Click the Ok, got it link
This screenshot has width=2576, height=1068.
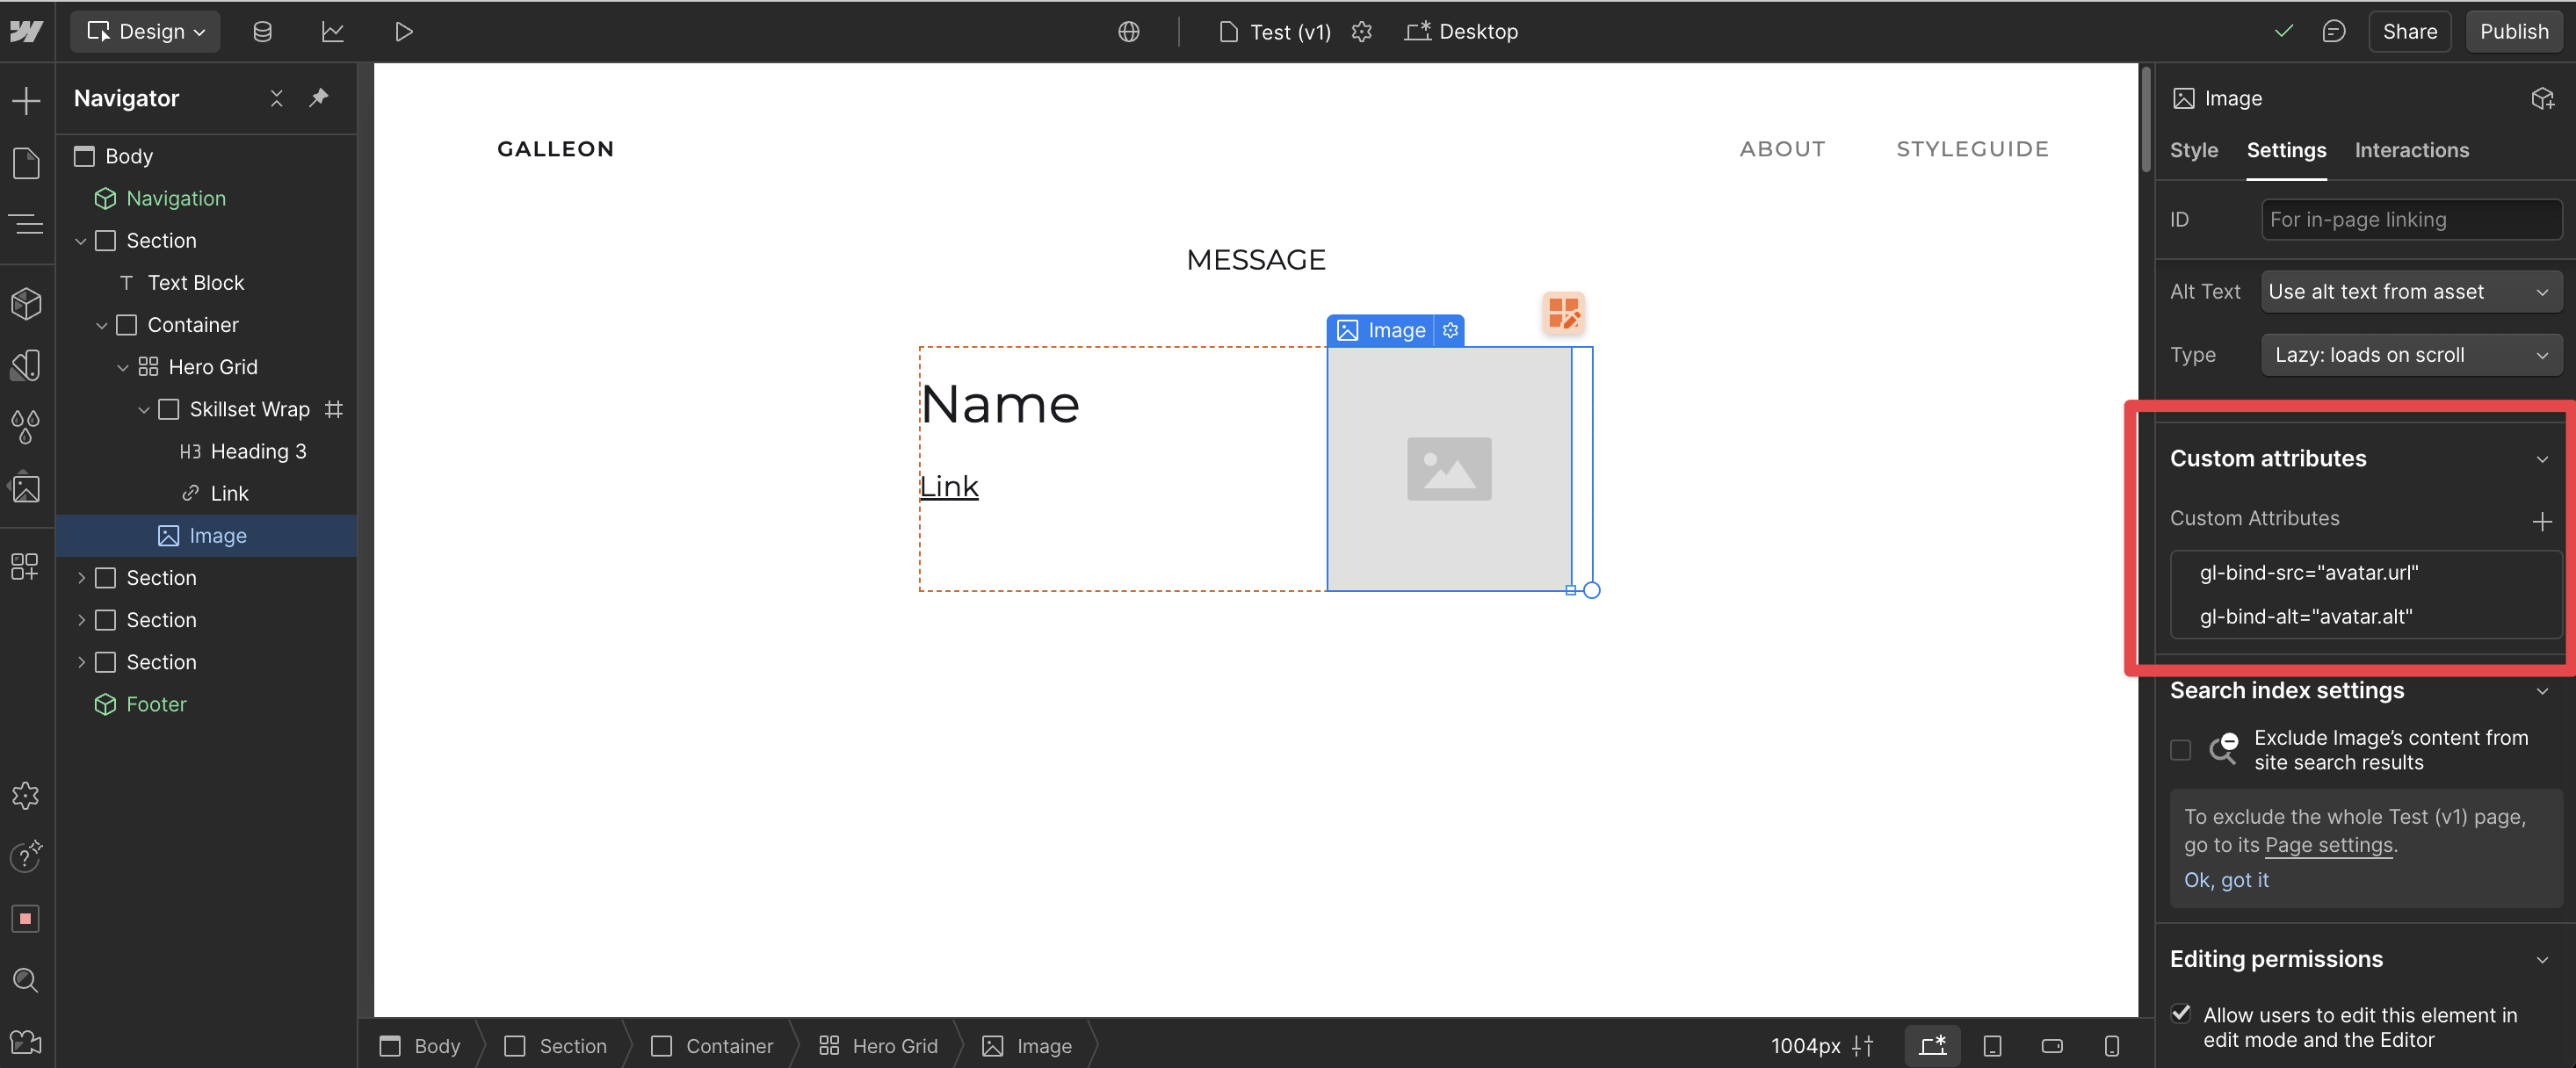[2226, 880]
